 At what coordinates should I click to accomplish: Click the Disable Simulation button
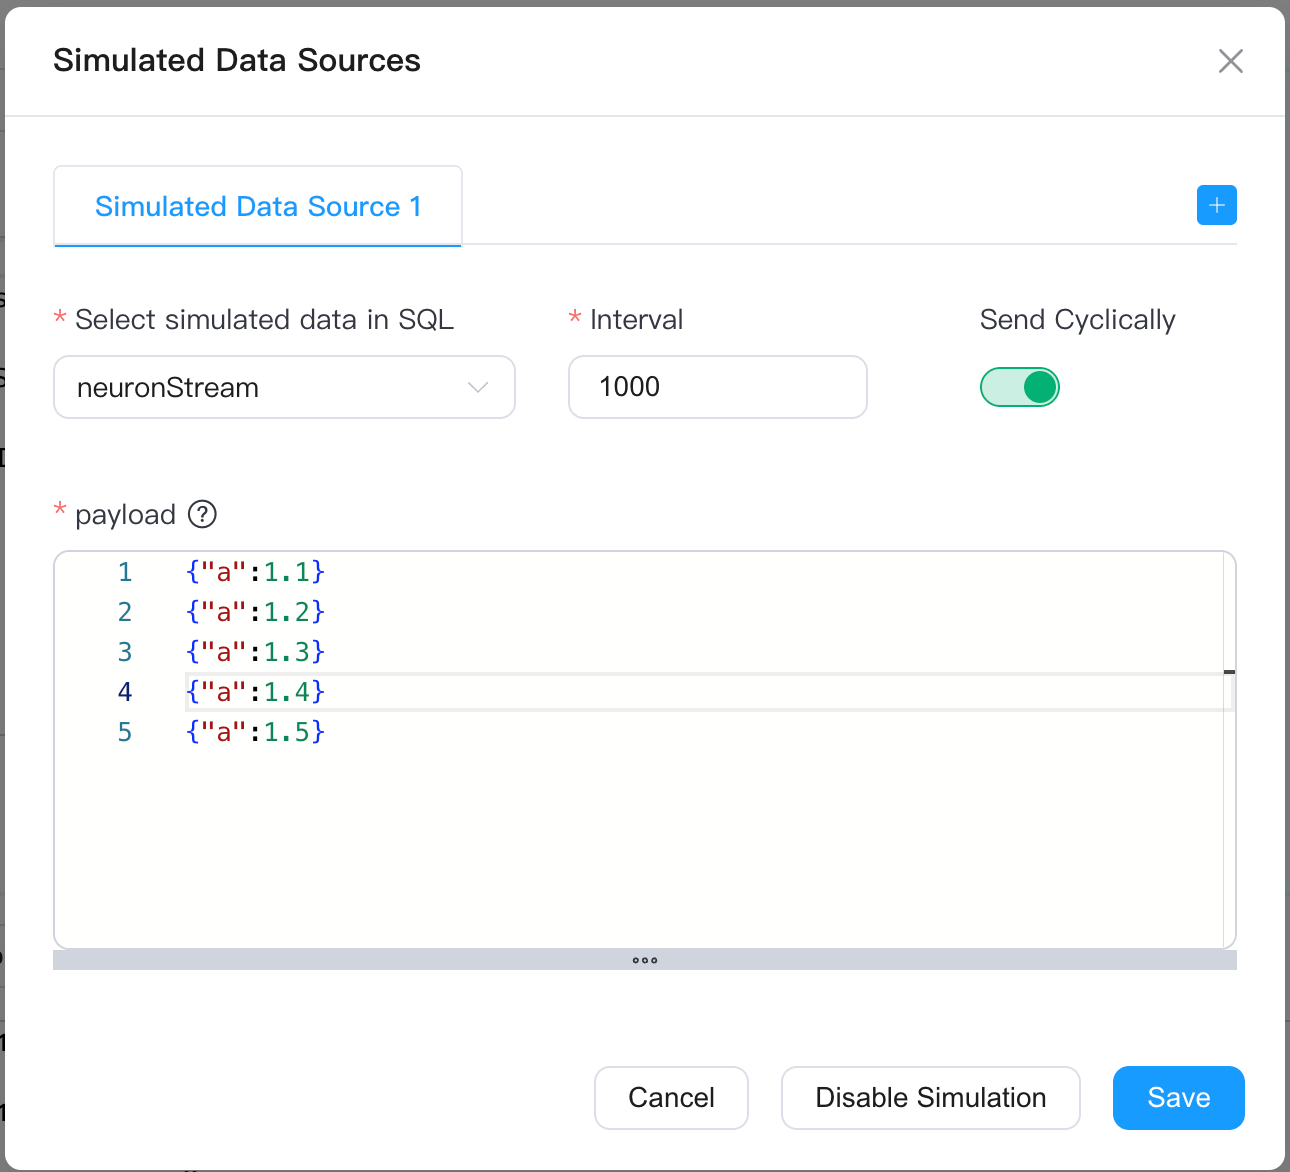click(930, 1097)
